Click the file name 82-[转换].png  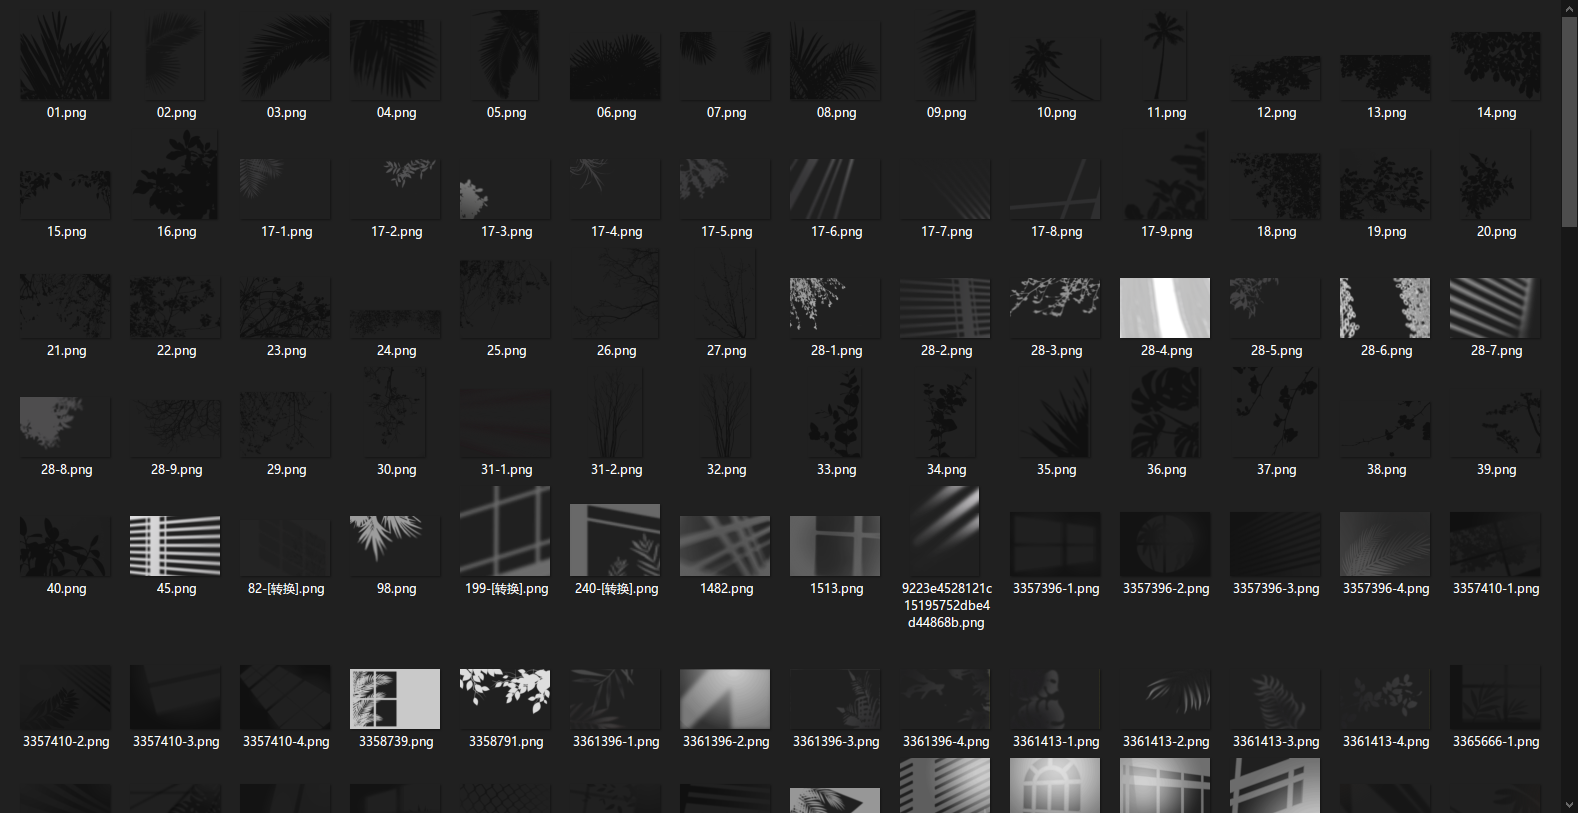pyautogui.click(x=286, y=589)
